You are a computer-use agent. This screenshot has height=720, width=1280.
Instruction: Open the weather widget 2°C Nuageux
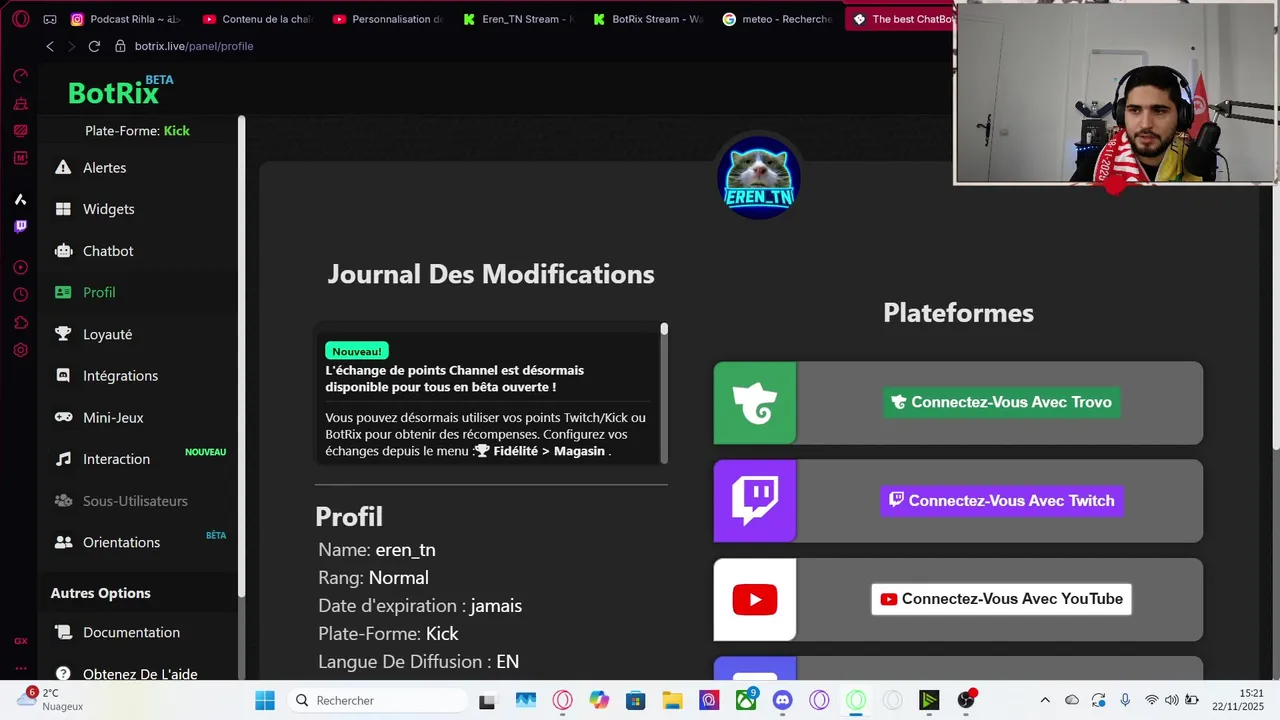[50, 700]
